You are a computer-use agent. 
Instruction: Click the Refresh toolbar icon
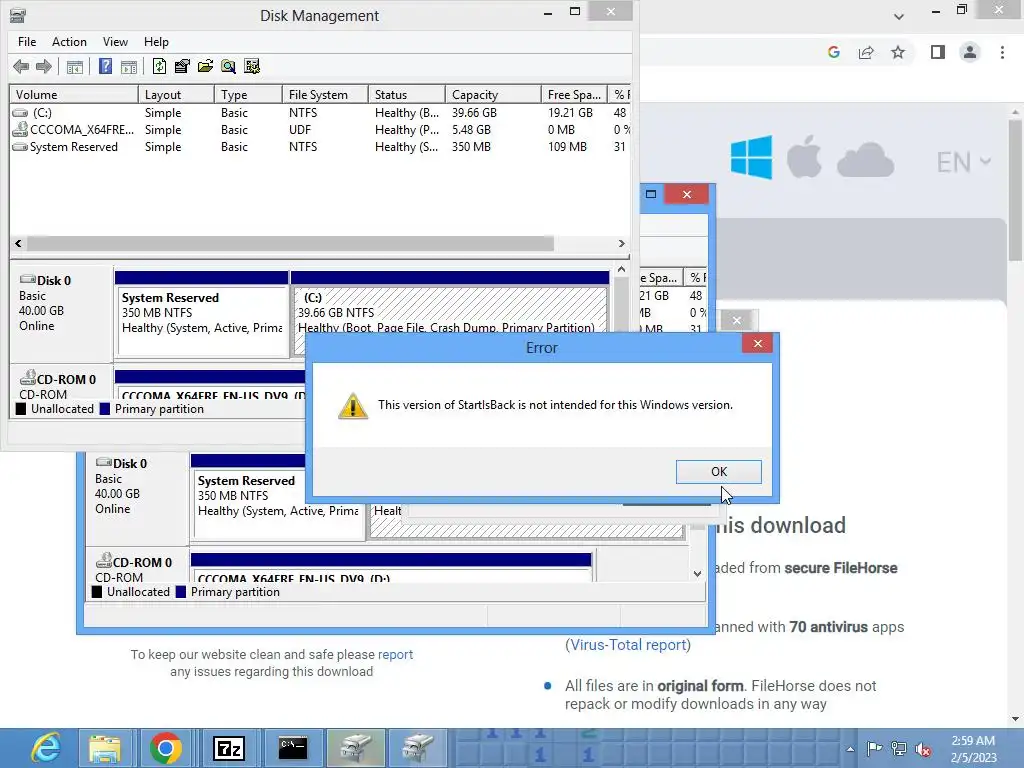pyautogui.click(x=159, y=66)
